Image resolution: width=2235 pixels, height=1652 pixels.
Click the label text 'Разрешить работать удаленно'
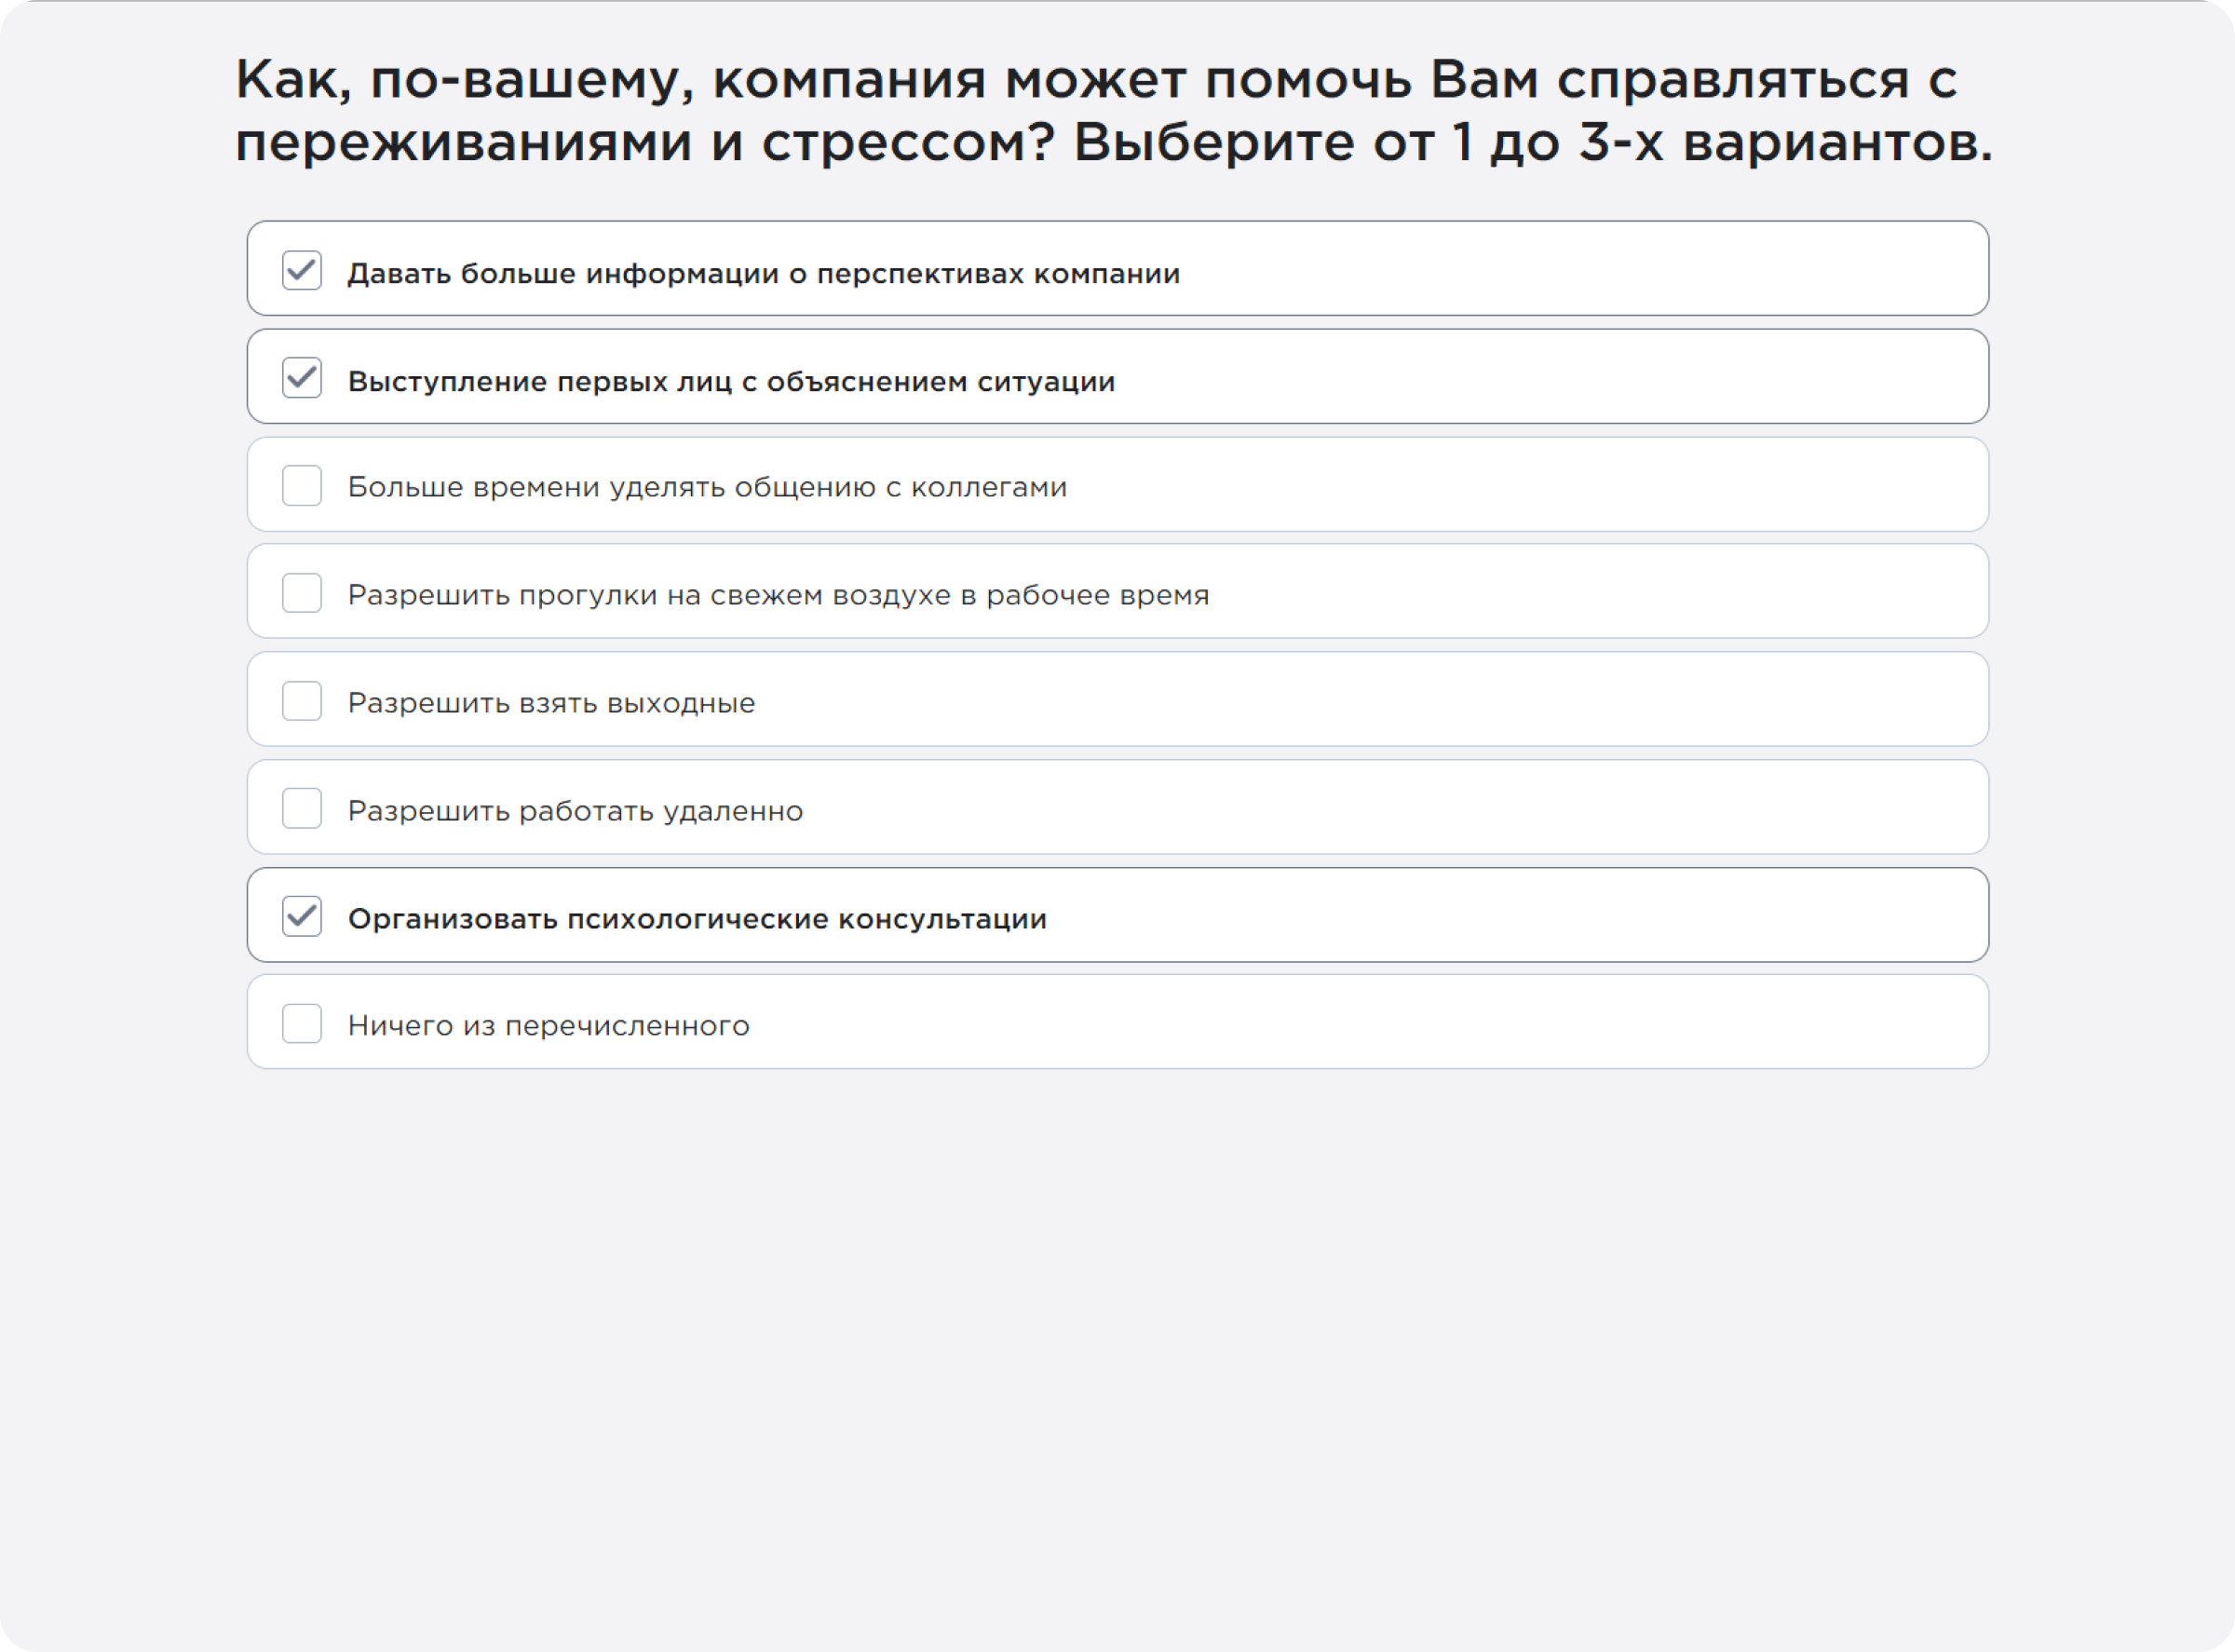click(x=575, y=811)
